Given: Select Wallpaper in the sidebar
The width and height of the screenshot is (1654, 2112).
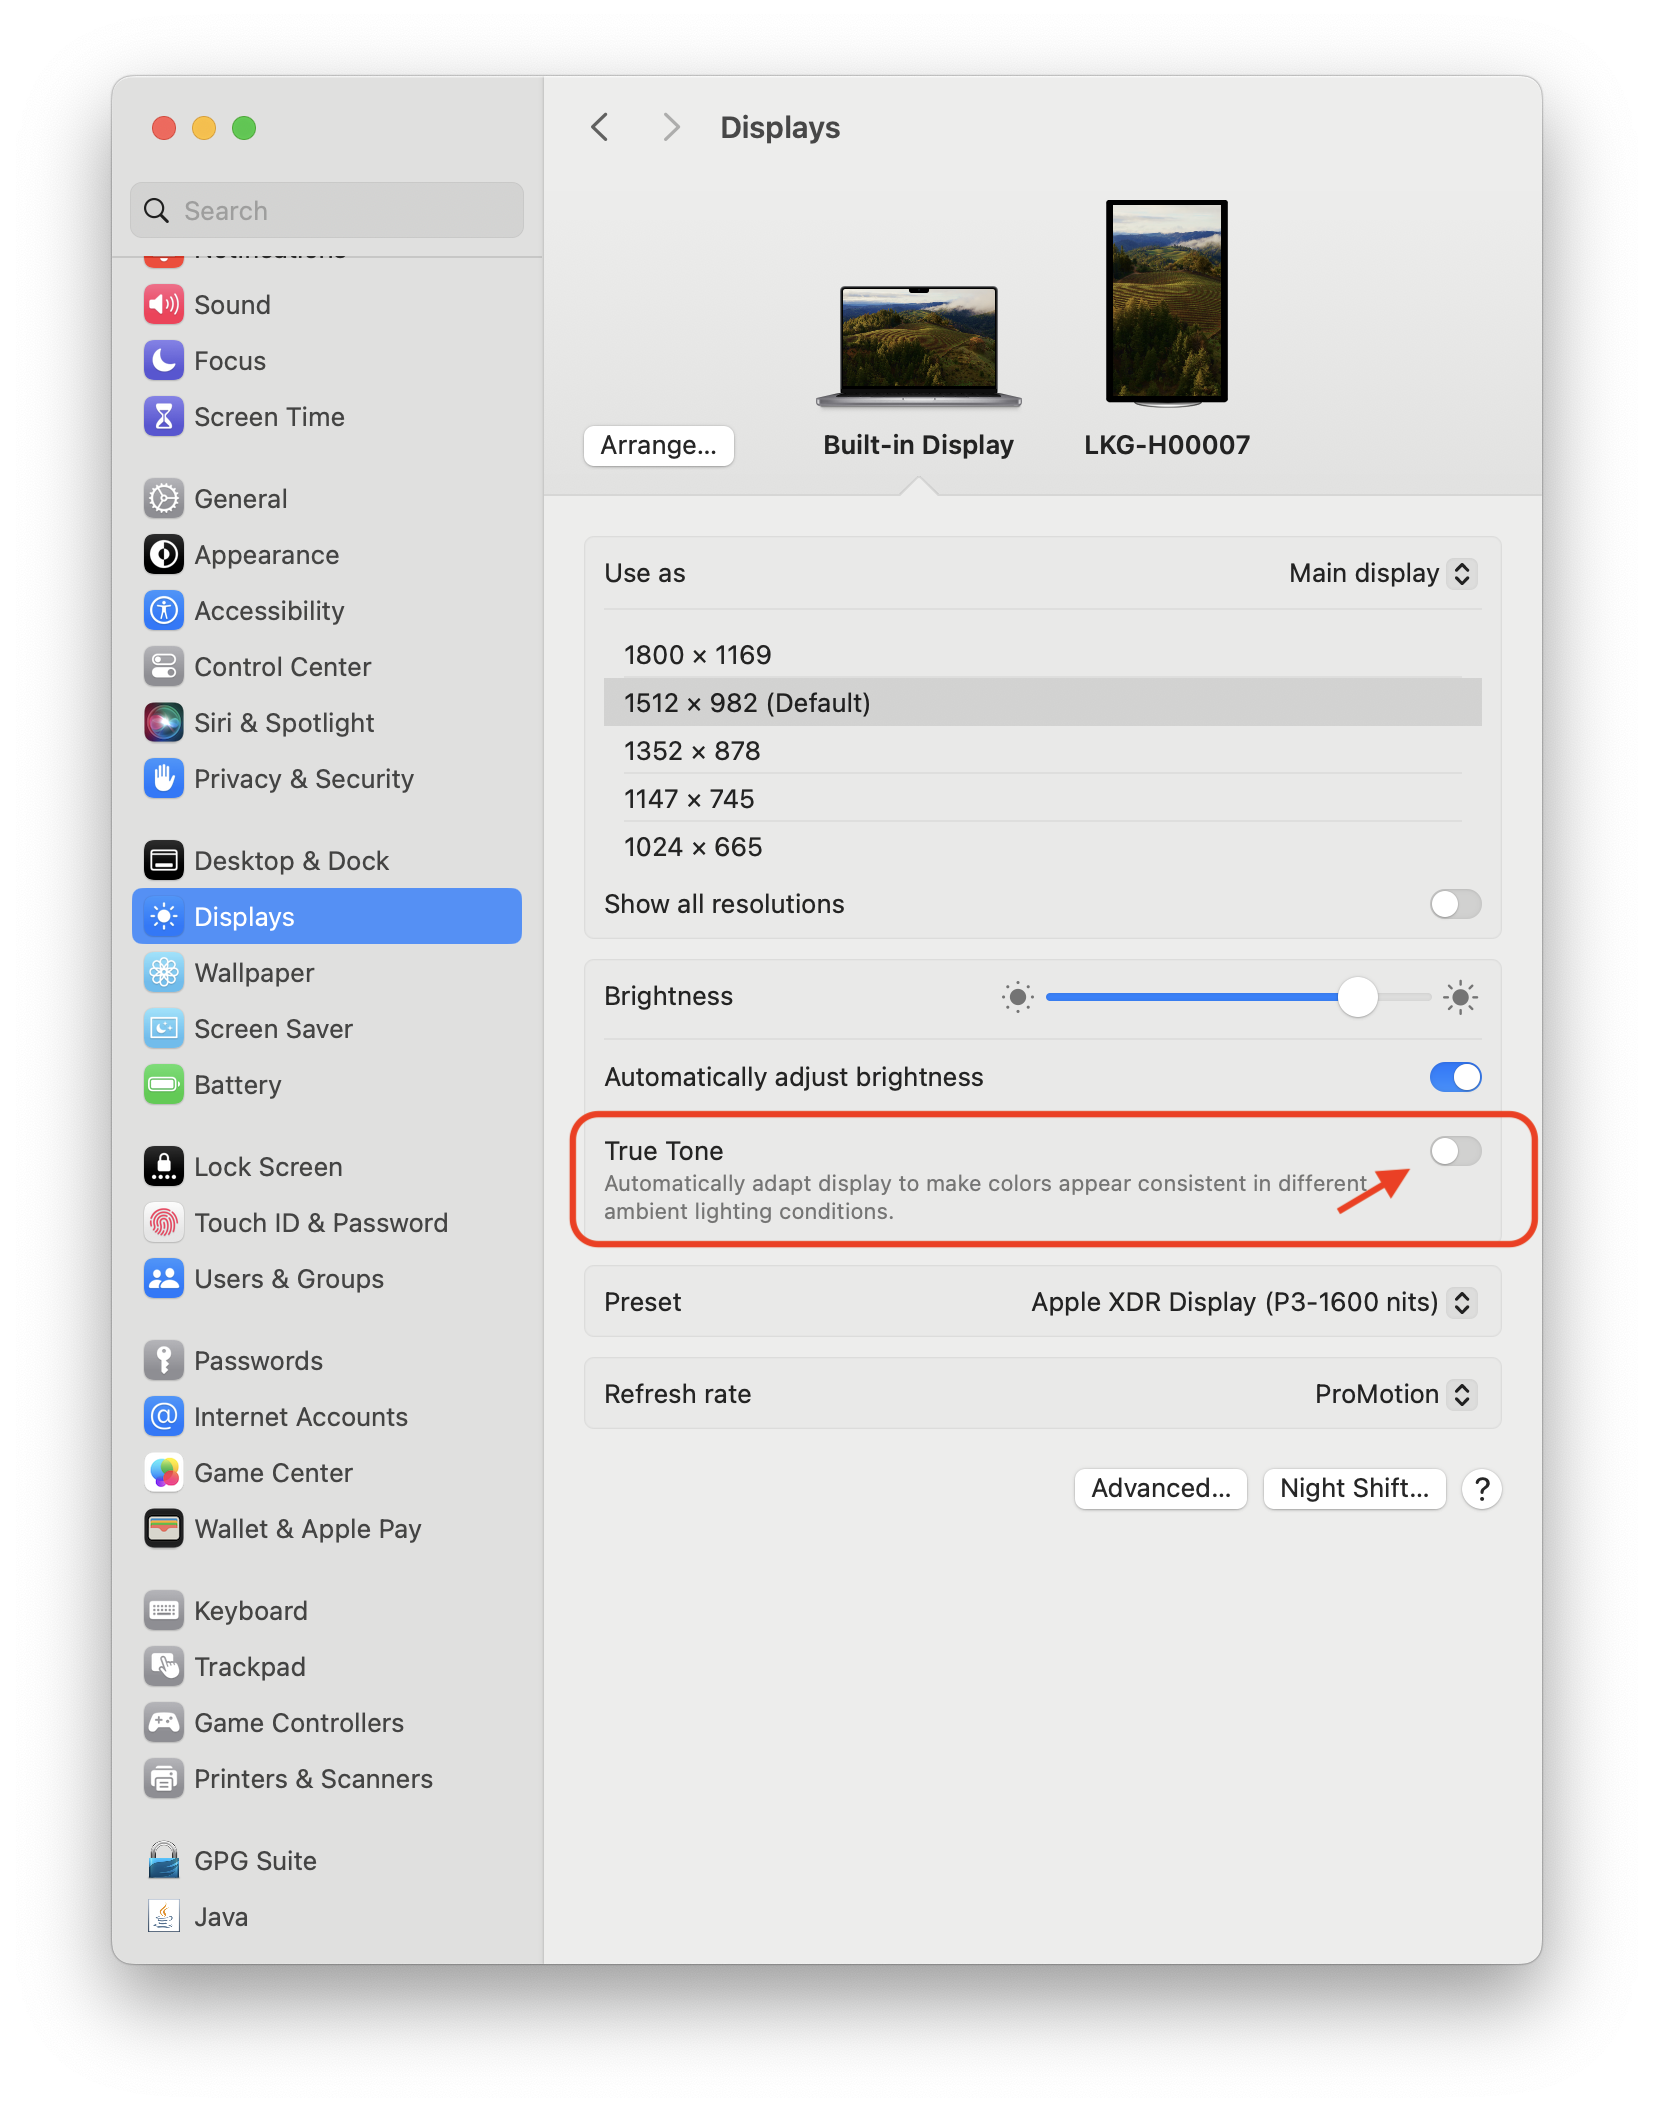Looking at the screenshot, I should point(254,973).
